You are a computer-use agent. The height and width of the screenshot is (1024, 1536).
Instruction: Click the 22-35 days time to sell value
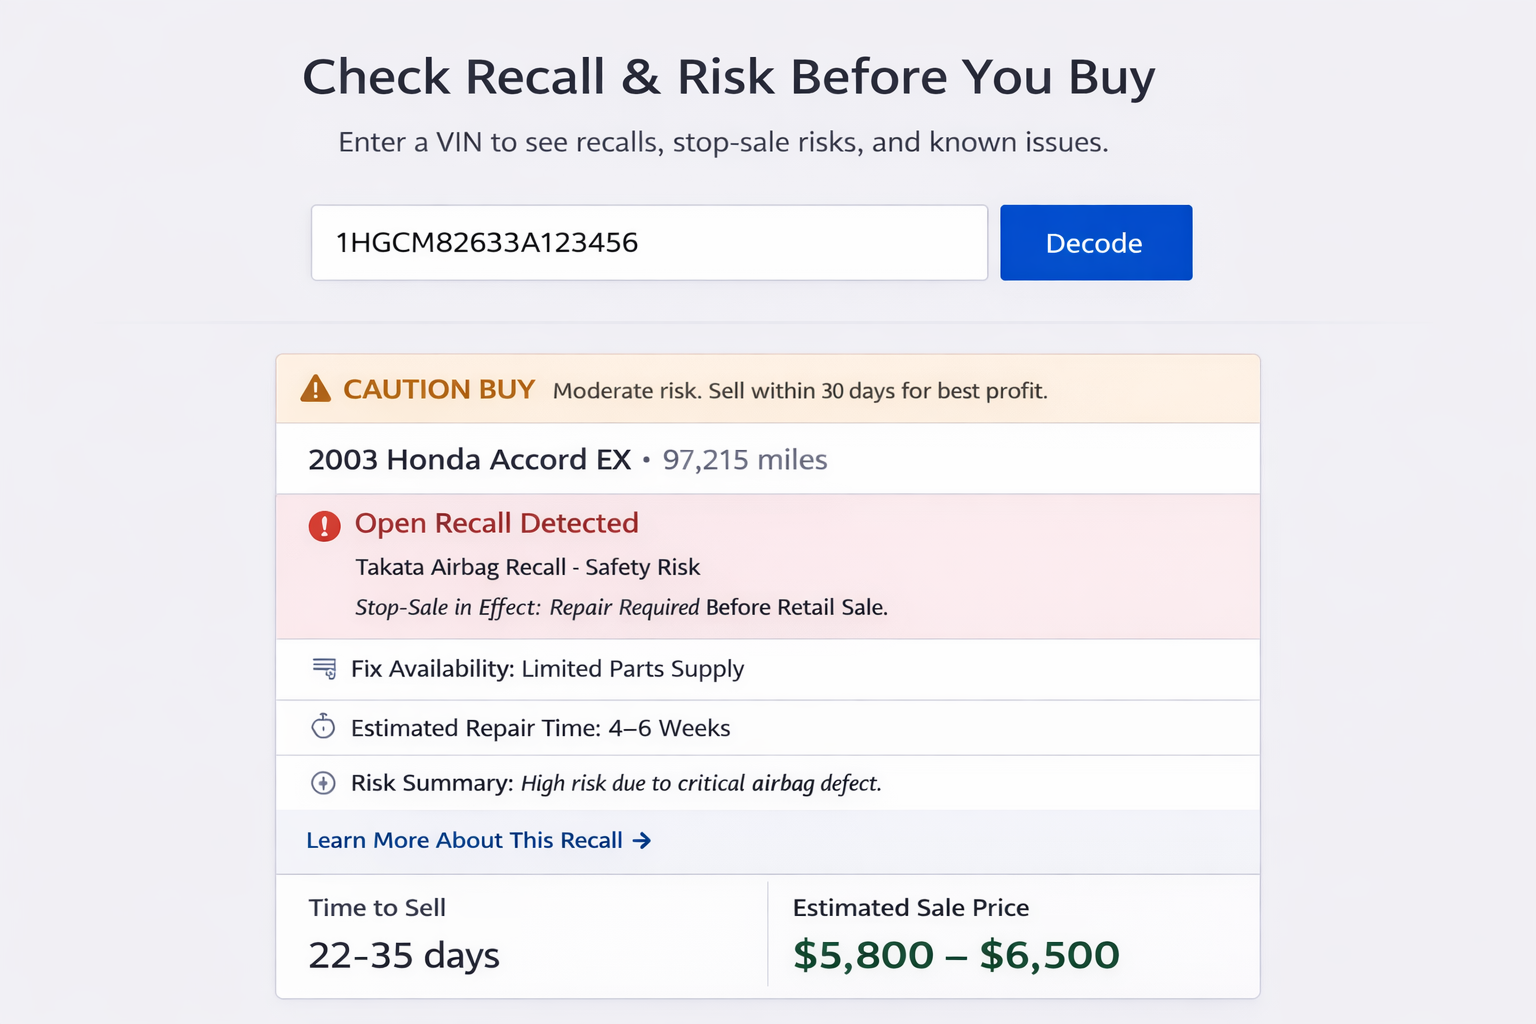pyautogui.click(x=404, y=955)
